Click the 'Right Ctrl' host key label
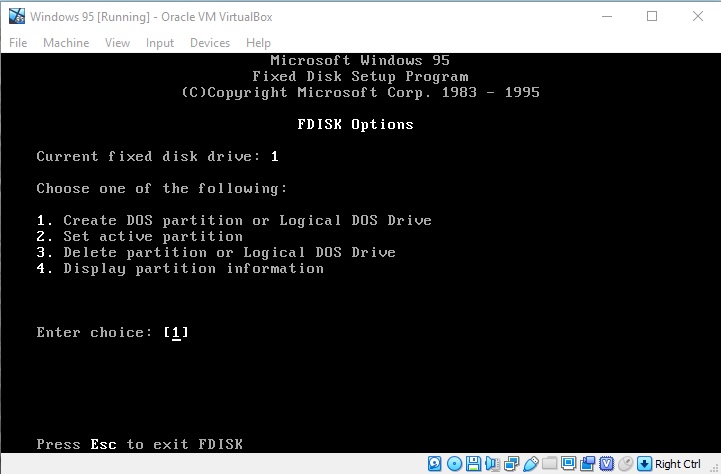The height and width of the screenshot is (474, 721). pyautogui.click(x=677, y=464)
